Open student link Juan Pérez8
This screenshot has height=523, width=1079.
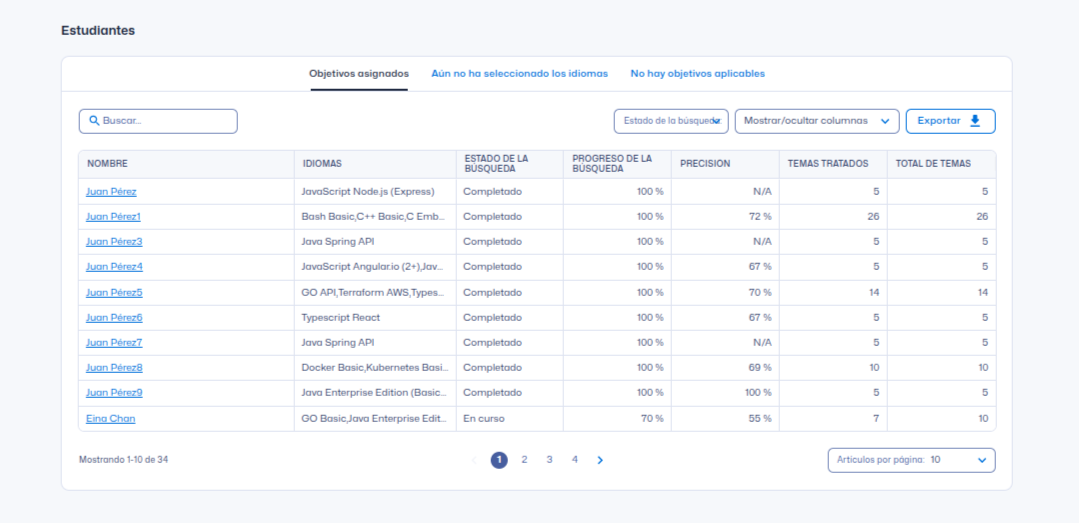[x=114, y=368]
